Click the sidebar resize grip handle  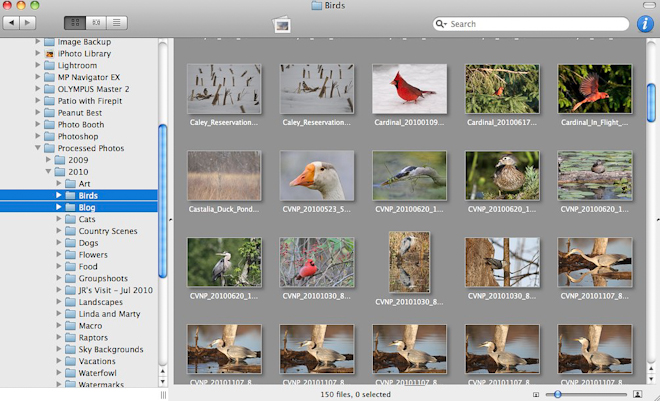[x=163, y=395]
